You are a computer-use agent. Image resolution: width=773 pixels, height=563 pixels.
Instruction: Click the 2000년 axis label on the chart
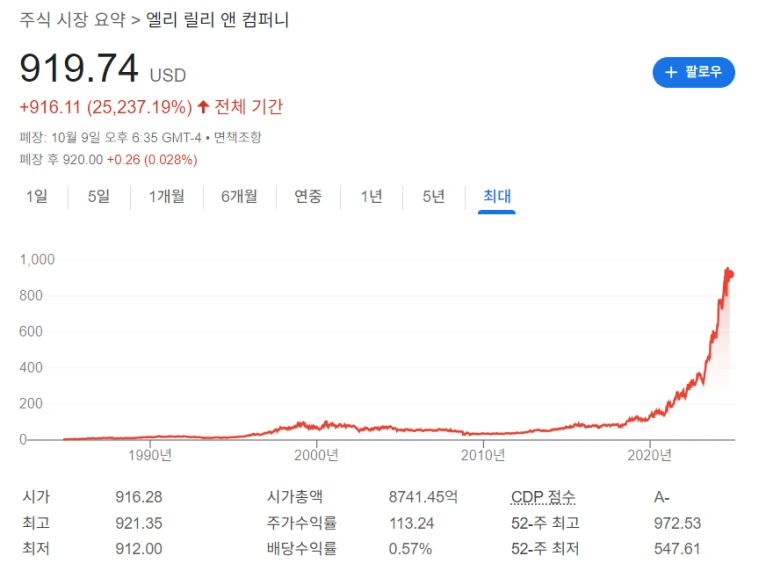[316, 455]
